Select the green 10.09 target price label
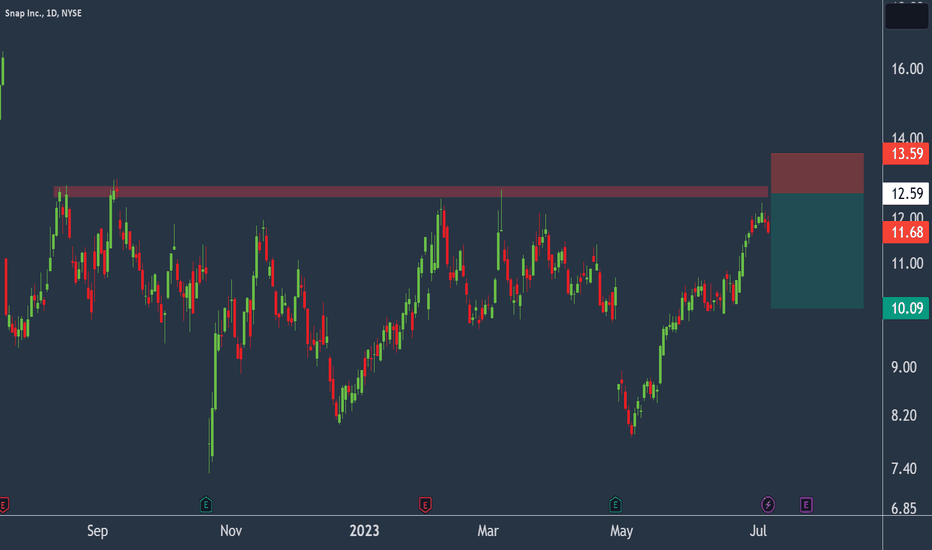Screen dimensions: 932x550 (x=906, y=308)
